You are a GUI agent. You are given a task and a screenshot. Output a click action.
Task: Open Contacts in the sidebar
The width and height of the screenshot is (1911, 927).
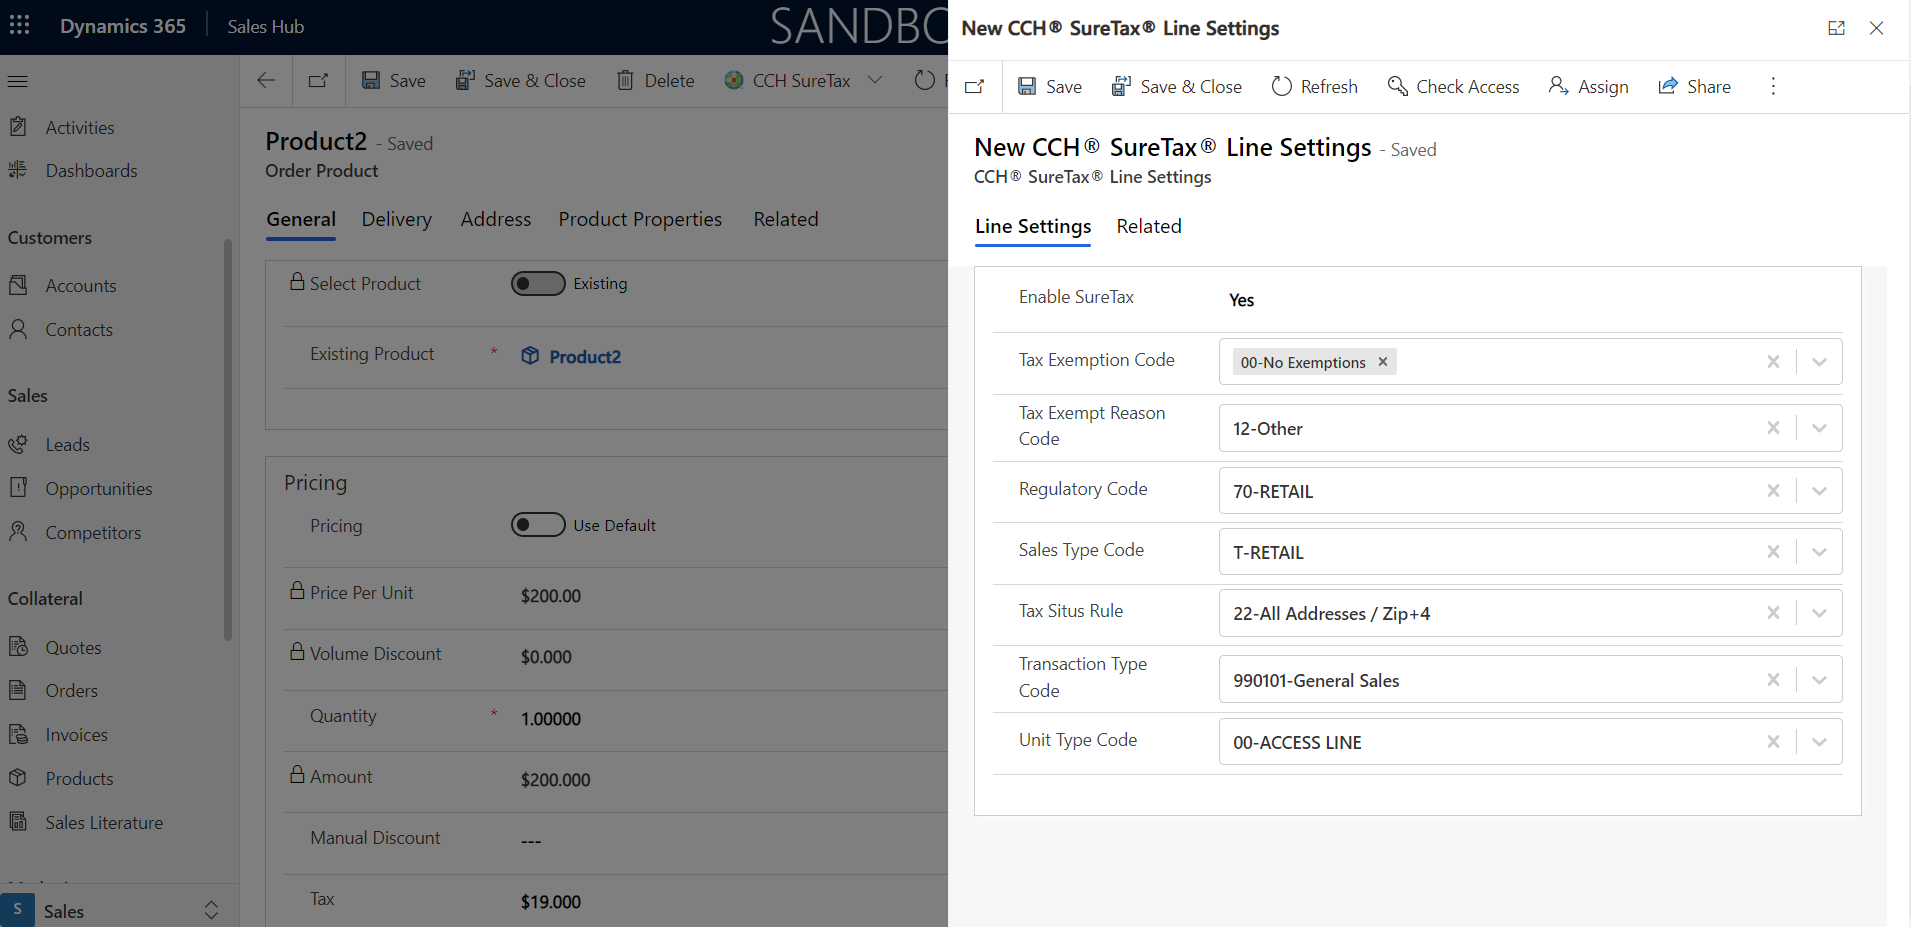79,330
